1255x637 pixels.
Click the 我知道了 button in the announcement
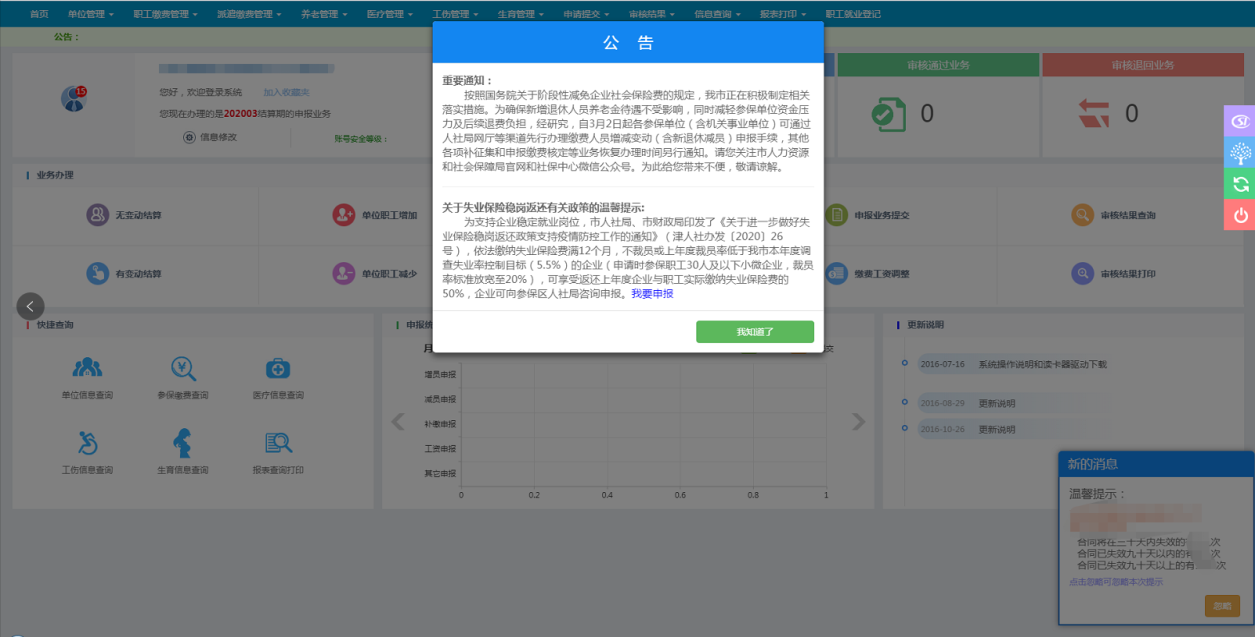755,332
